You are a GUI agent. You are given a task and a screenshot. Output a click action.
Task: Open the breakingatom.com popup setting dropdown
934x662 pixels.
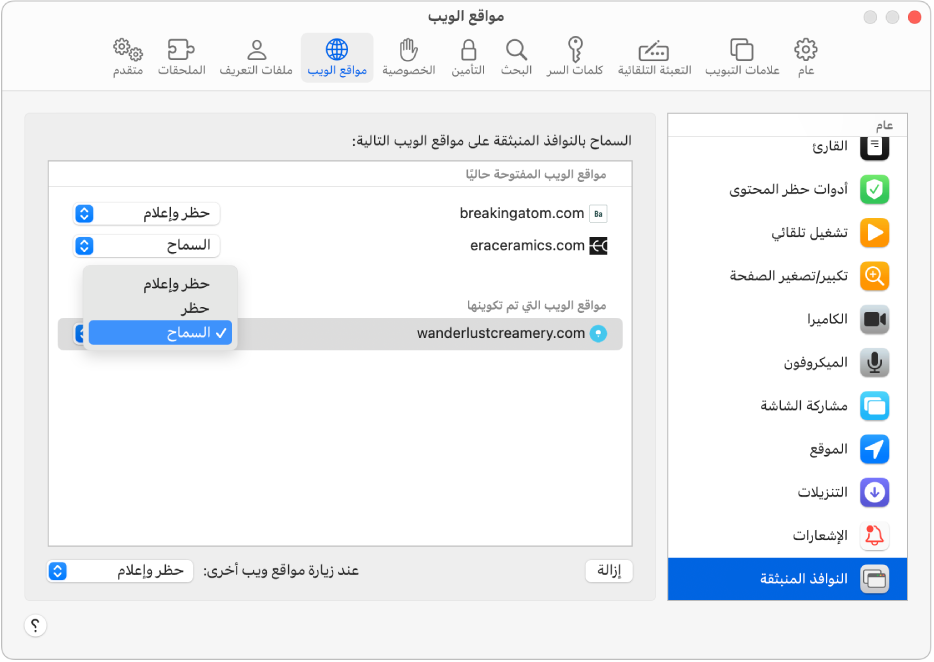(147, 213)
